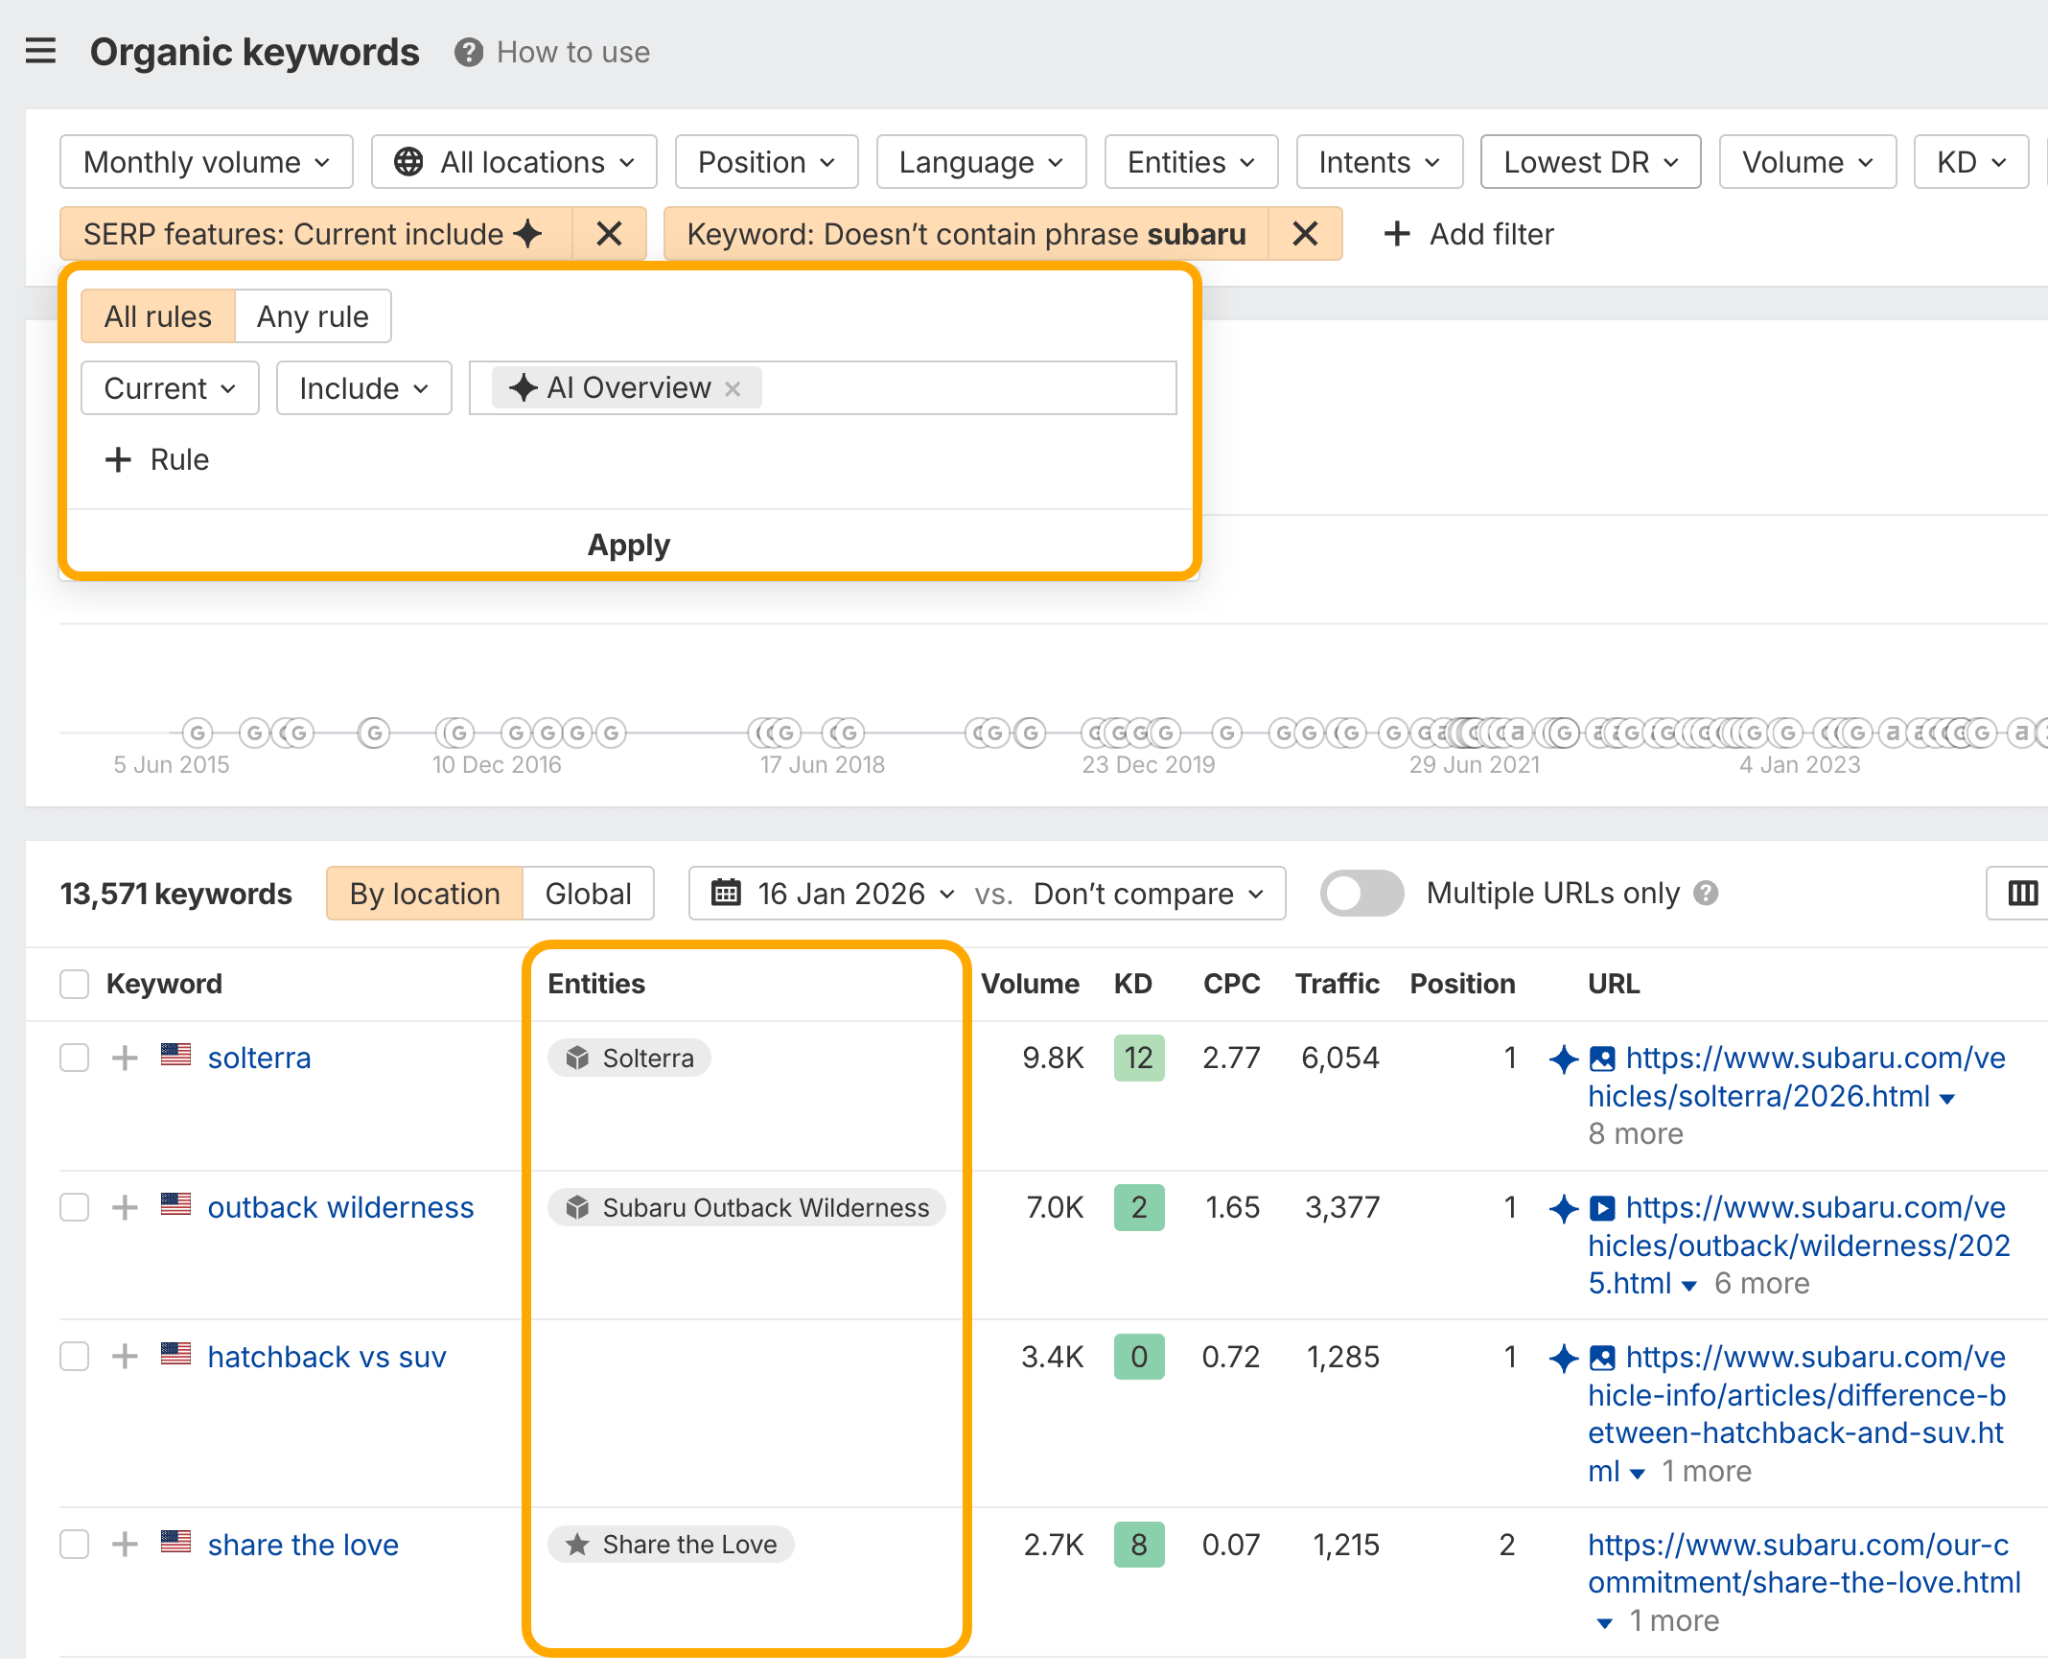The width and height of the screenshot is (2048, 1659).
Task: Open the column settings icon on the right
Action: click(2022, 893)
